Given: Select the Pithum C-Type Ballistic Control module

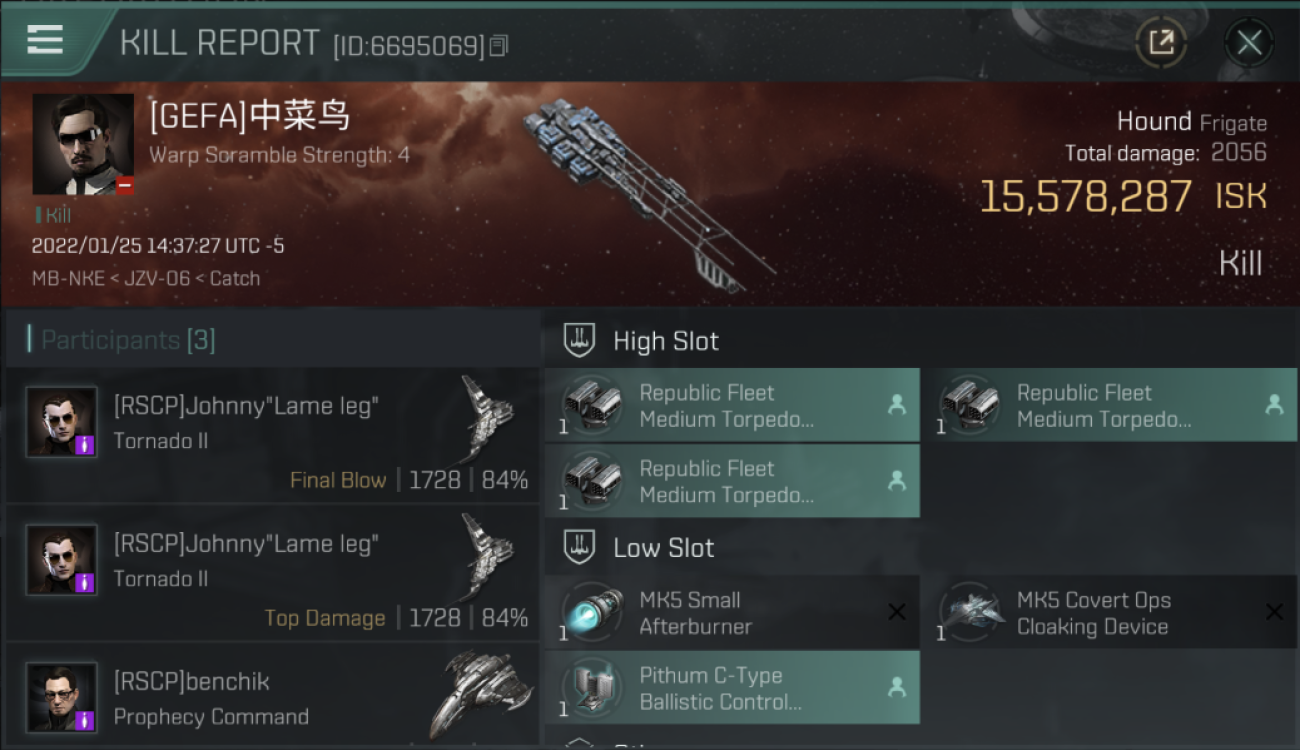Looking at the screenshot, I should (x=732, y=688).
